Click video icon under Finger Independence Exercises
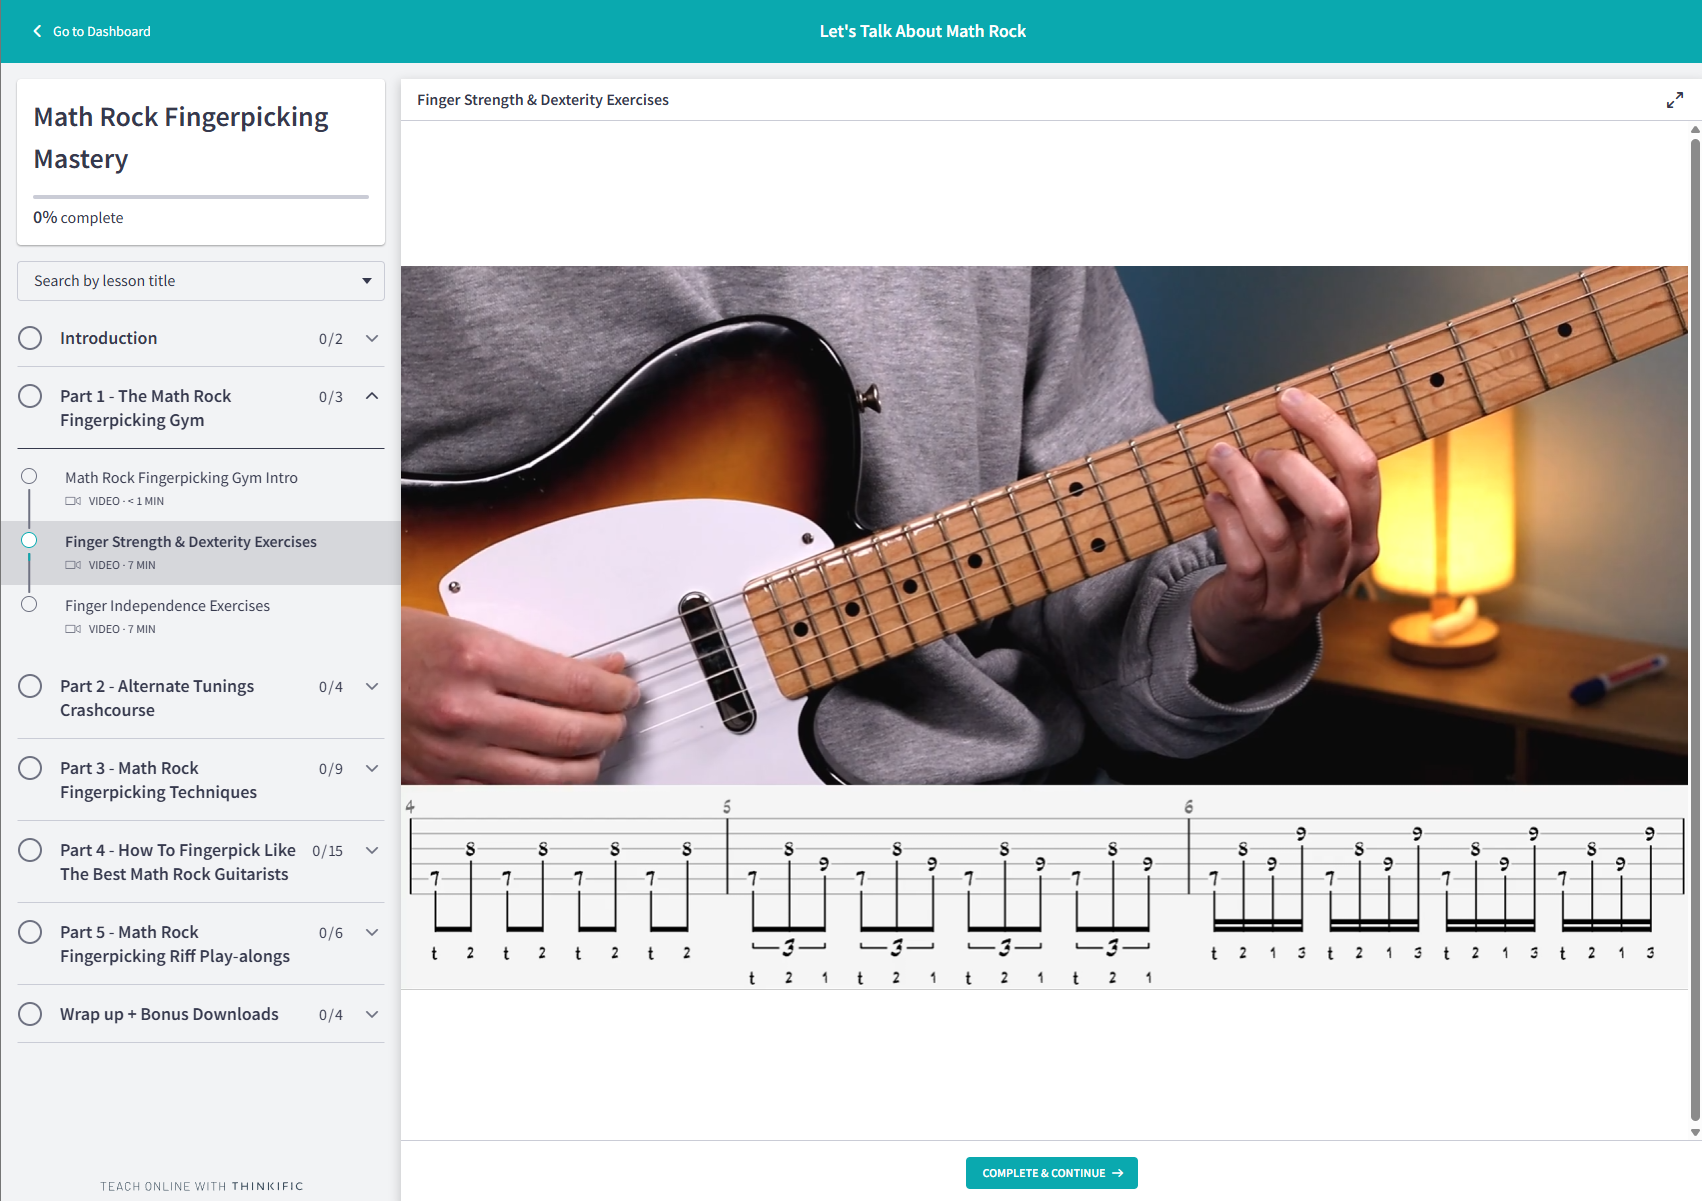1702x1201 pixels. pos(73,629)
